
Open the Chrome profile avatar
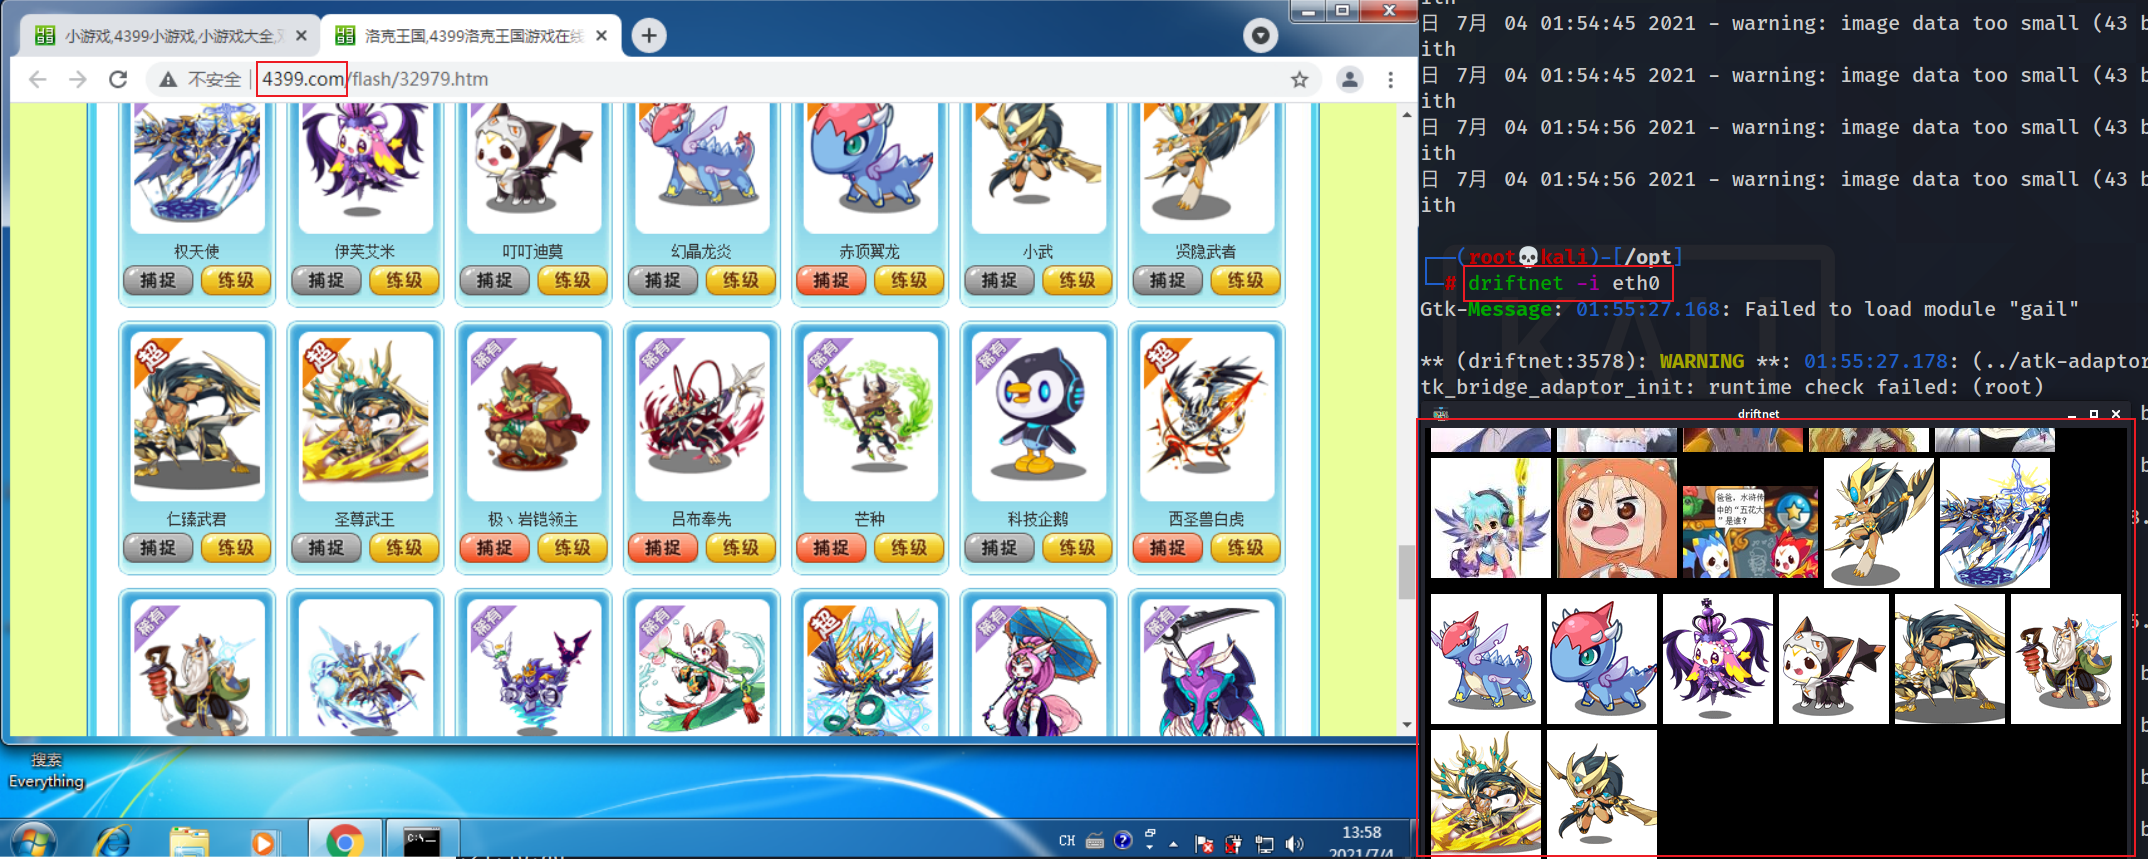click(1349, 79)
